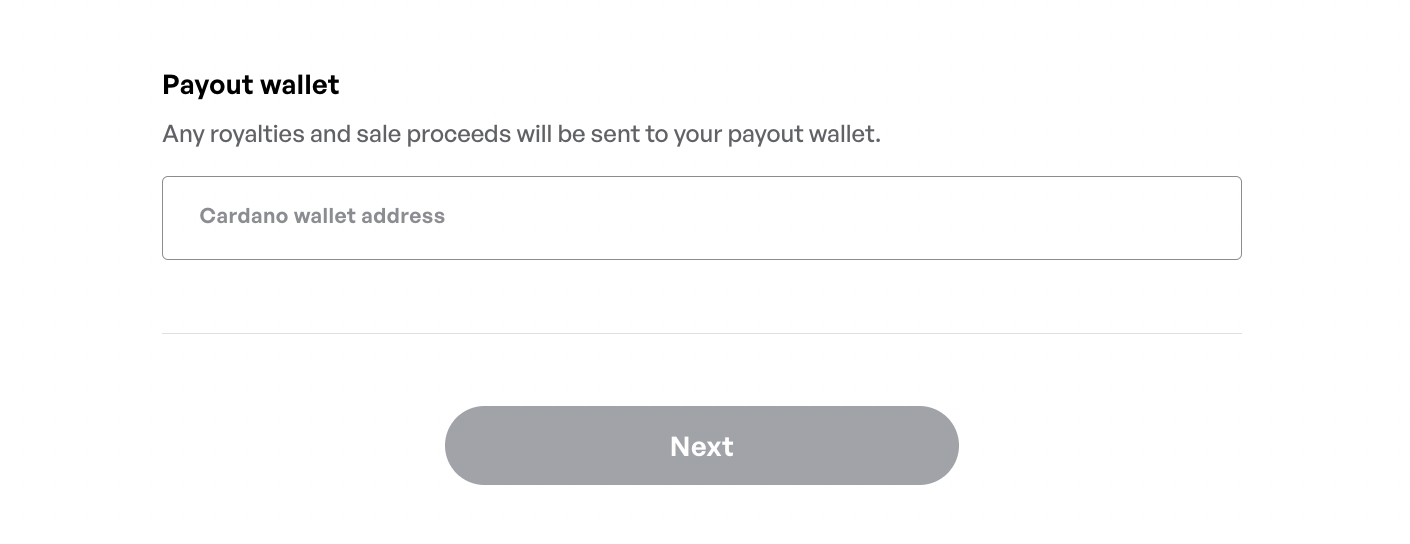Click the horizontal divider above Next

click(701, 333)
